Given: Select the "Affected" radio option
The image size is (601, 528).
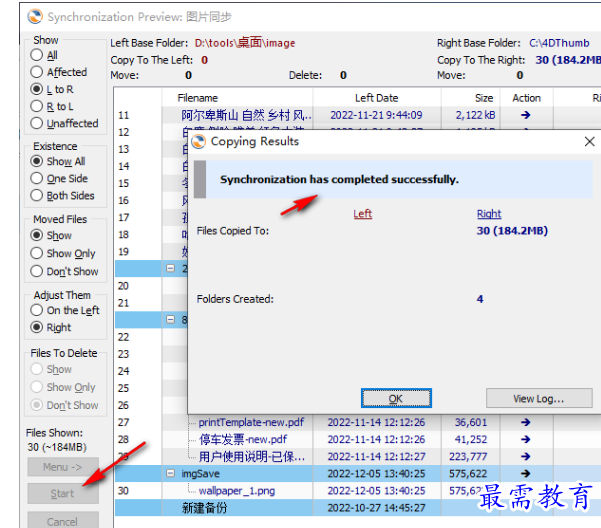Looking at the screenshot, I should [37, 73].
